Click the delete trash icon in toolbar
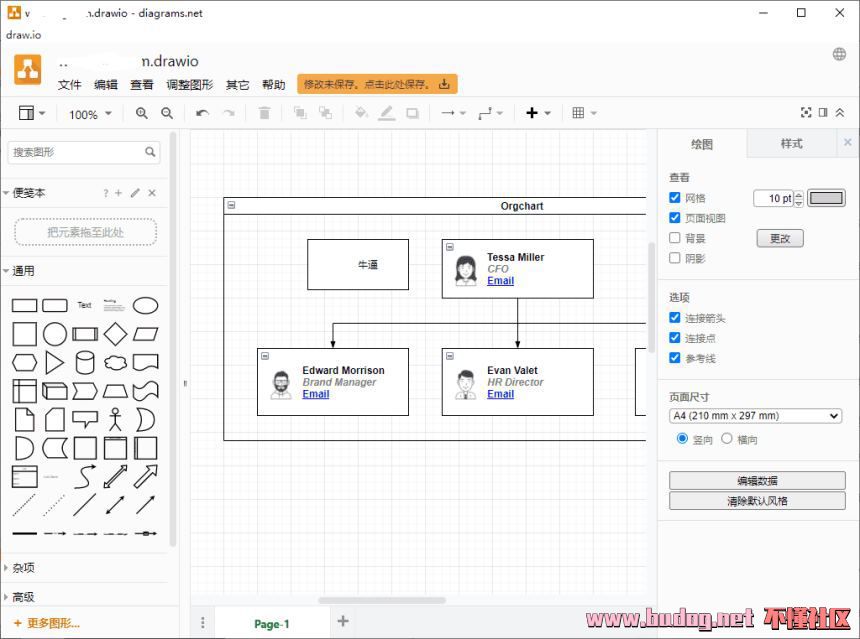 264,114
